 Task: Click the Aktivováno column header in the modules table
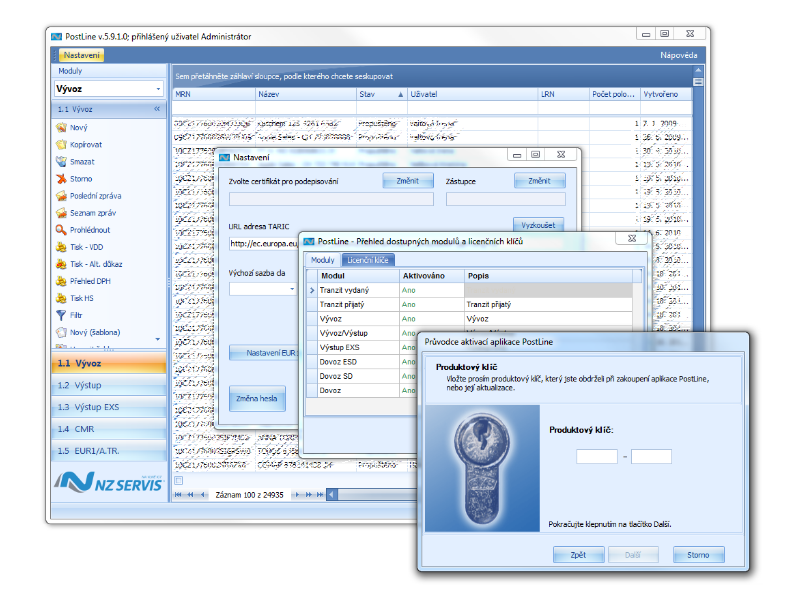(431, 276)
